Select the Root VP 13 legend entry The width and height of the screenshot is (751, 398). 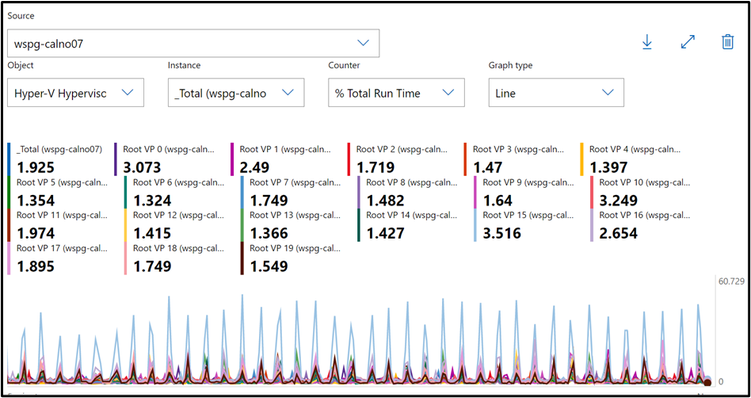[x=291, y=225]
